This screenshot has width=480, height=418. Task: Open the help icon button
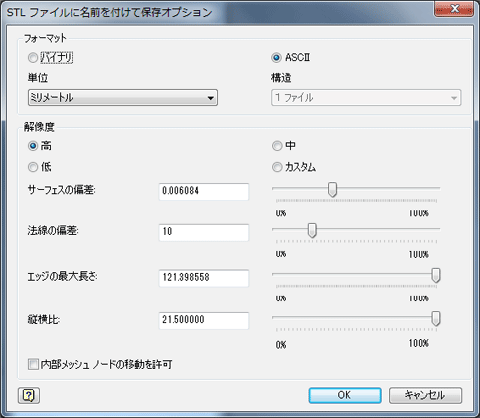click(x=29, y=396)
